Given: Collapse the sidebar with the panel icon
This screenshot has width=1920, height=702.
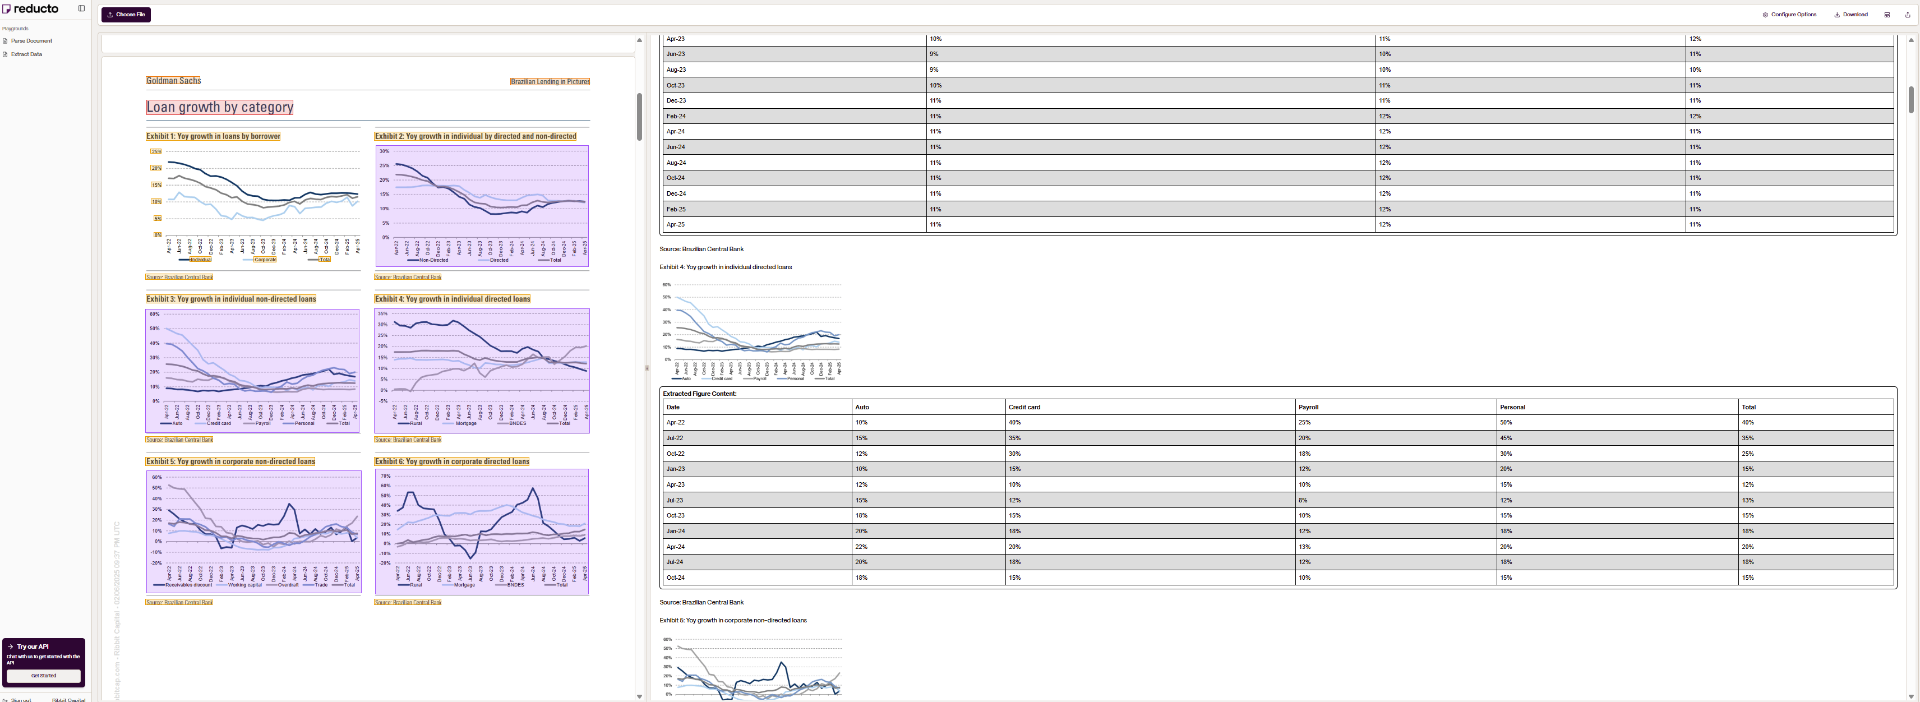Looking at the screenshot, I should click(x=82, y=8).
